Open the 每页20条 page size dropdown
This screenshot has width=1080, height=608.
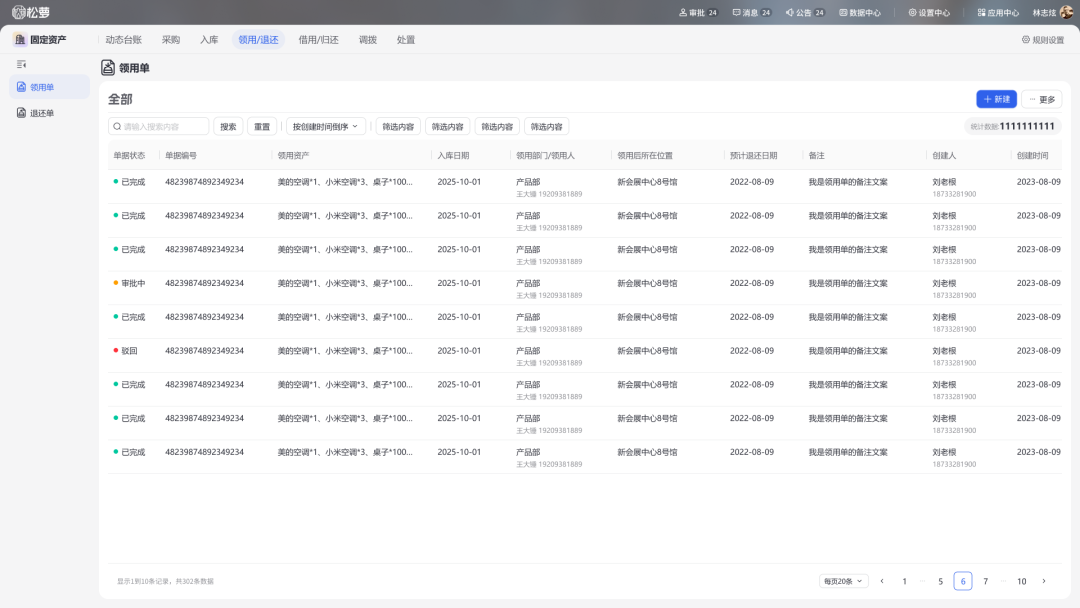pyautogui.click(x=844, y=581)
